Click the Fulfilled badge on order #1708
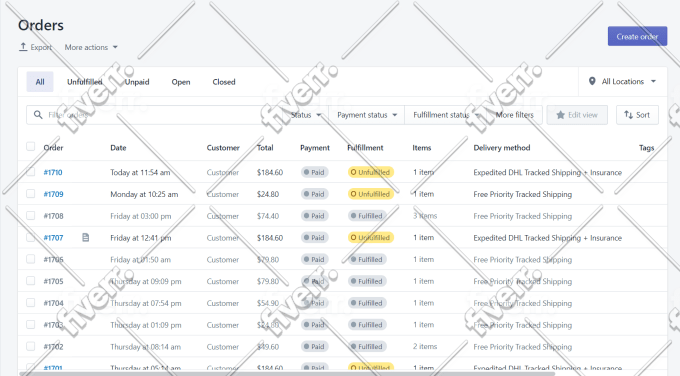This screenshot has height=376, width=680. coord(367,216)
